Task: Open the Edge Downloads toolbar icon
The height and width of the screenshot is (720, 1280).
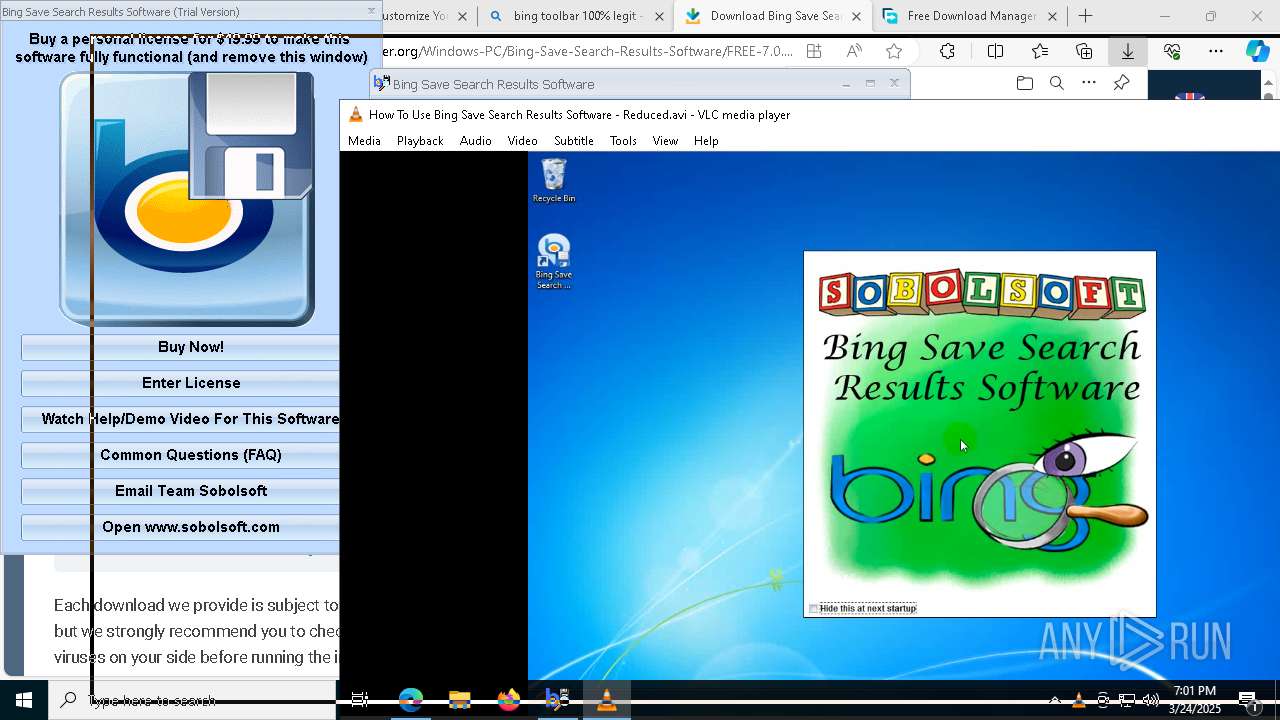Action: (1127, 52)
